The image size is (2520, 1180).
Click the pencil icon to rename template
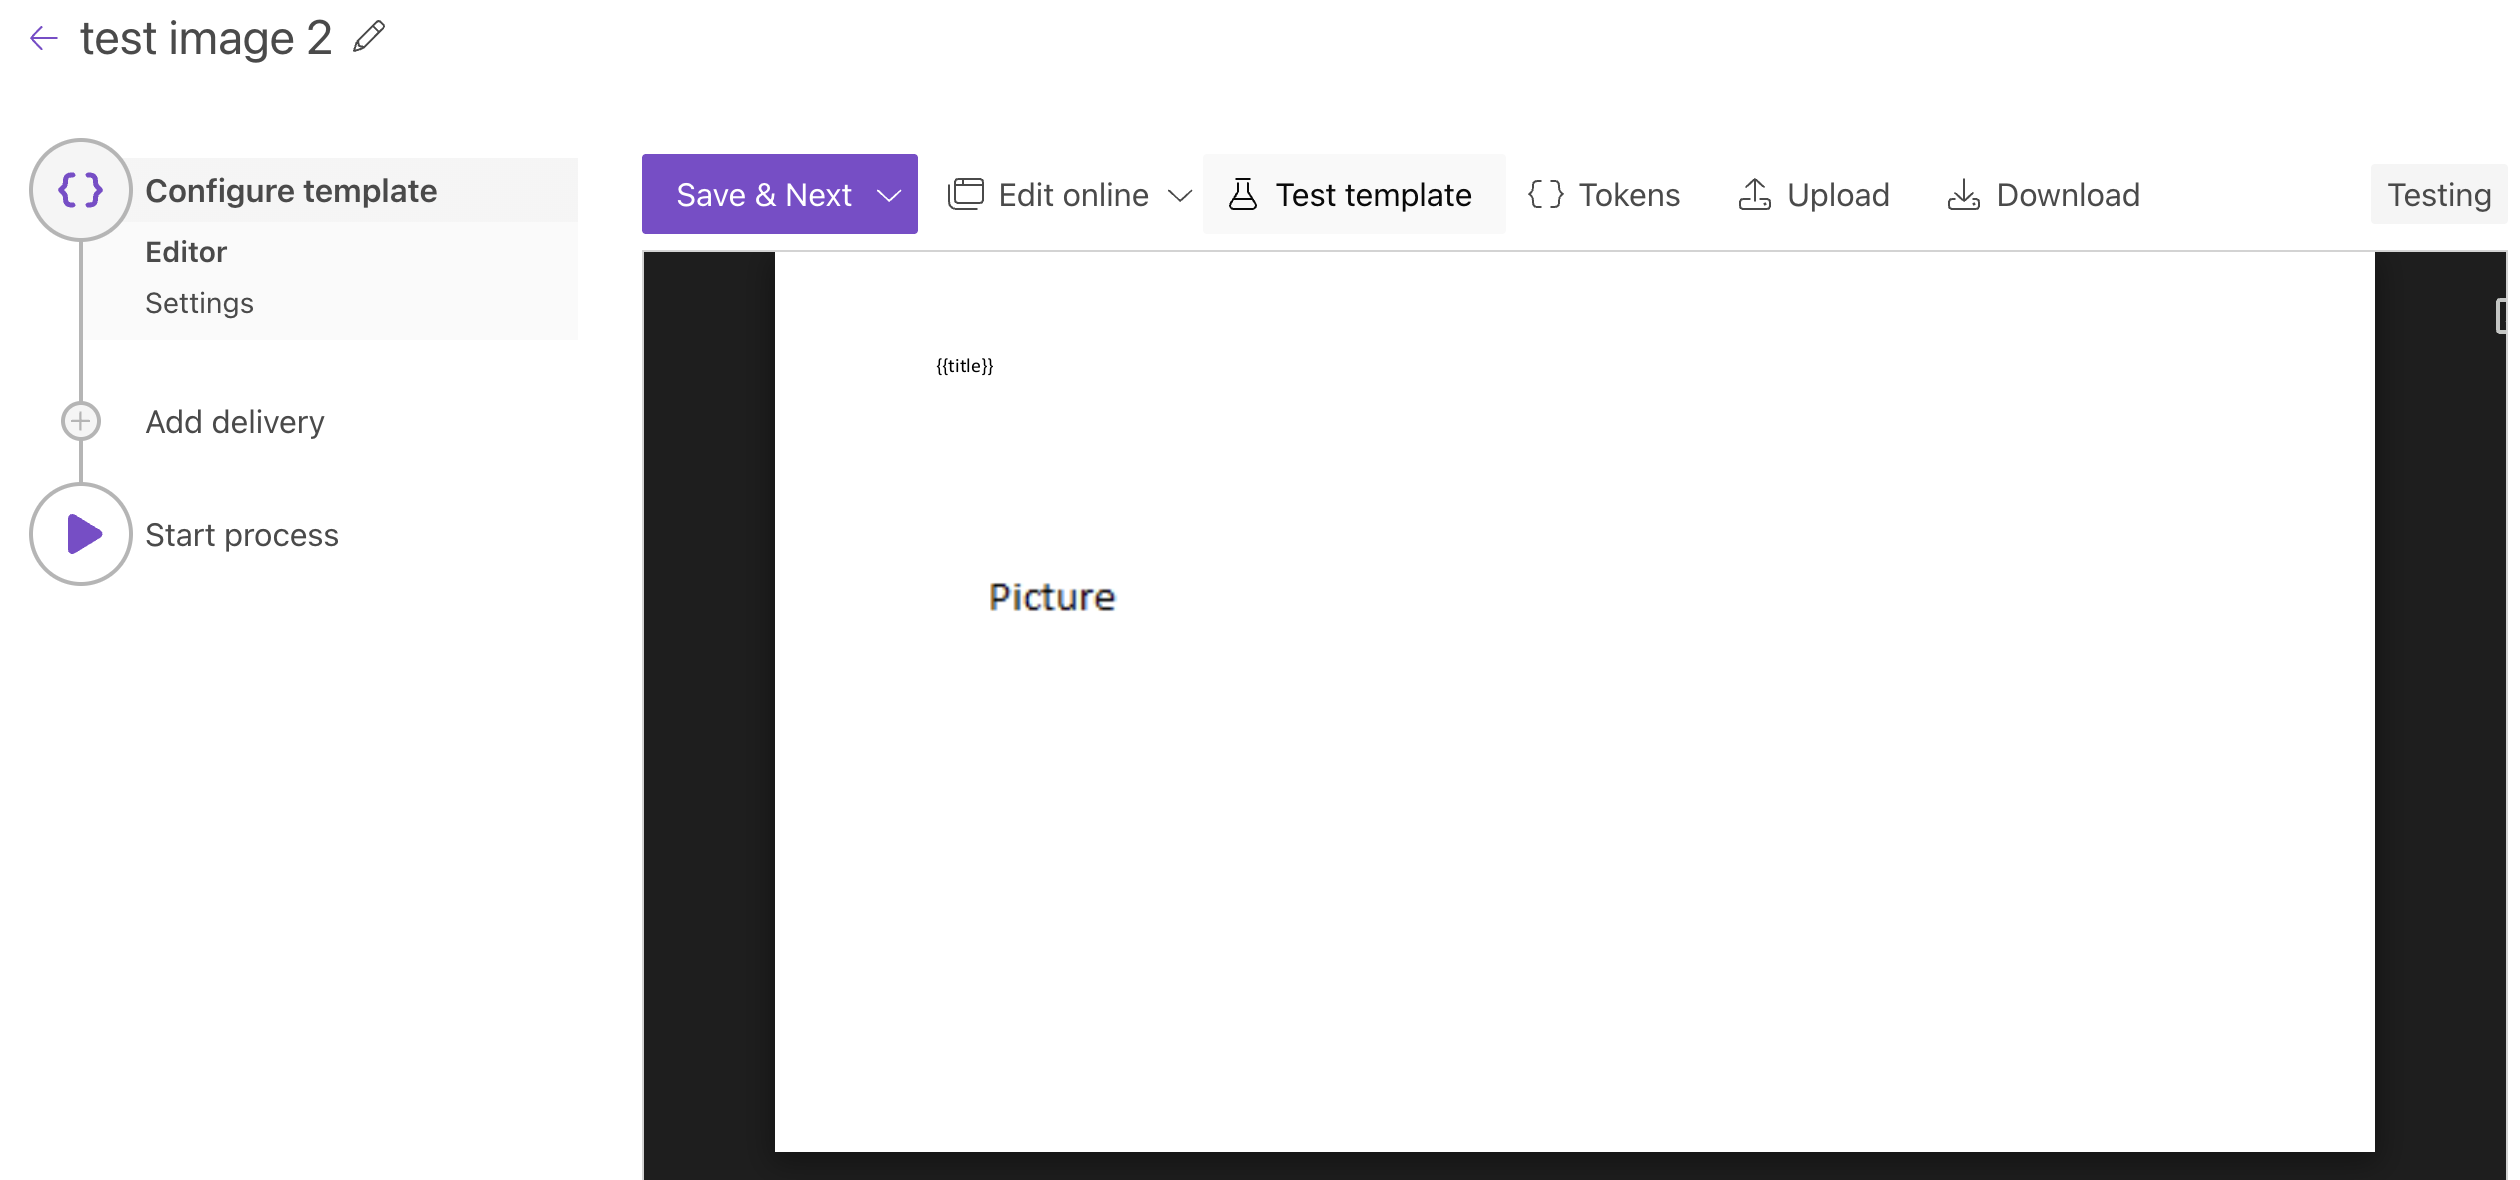coord(369,37)
